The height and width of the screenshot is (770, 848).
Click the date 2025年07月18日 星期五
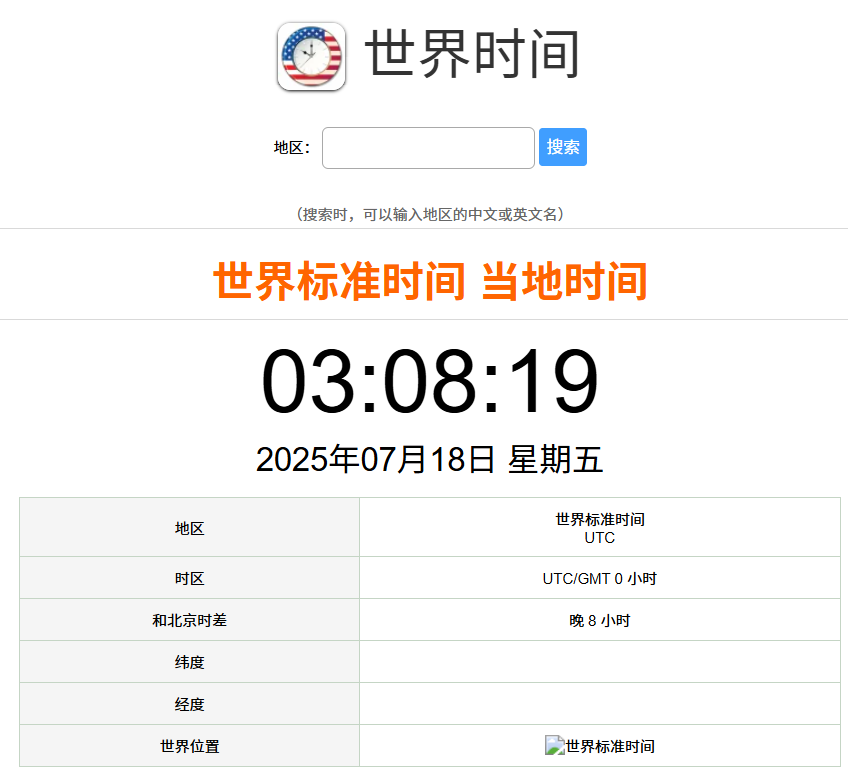point(429,460)
